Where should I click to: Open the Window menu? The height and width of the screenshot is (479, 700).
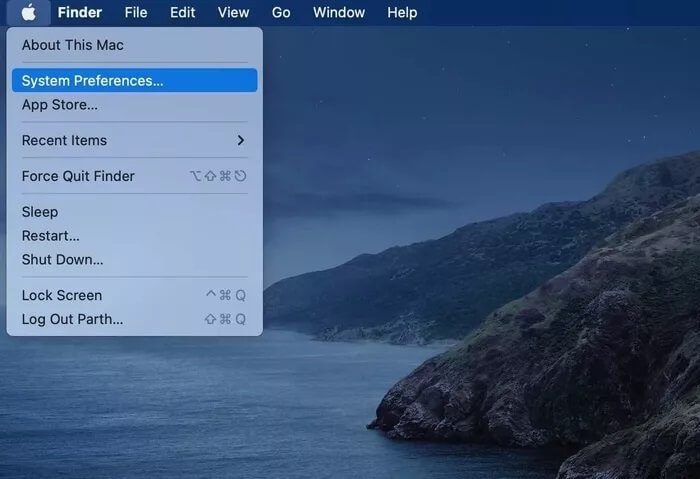coord(338,13)
